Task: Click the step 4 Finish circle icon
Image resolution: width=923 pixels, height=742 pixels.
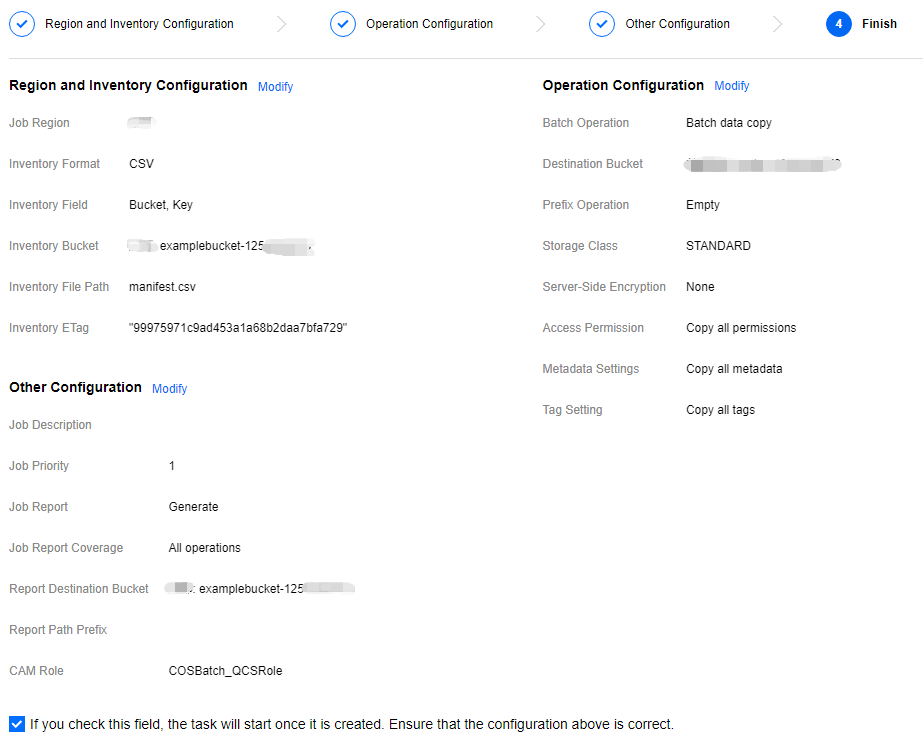Action: tap(839, 24)
